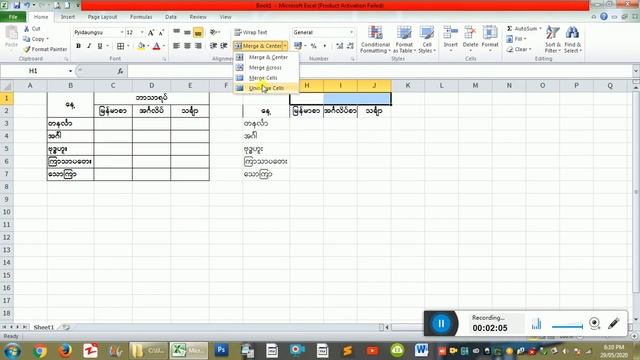Select Merge & Center from dropdown menu
Screen dimensions: 640x360
(x=268, y=57)
